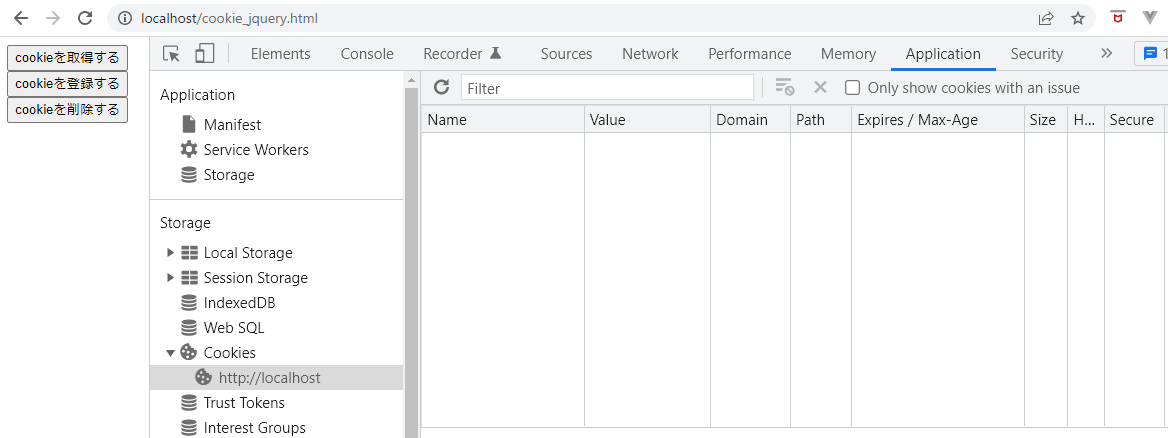Click the share page icon in address bar

pyautogui.click(x=1046, y=19)
